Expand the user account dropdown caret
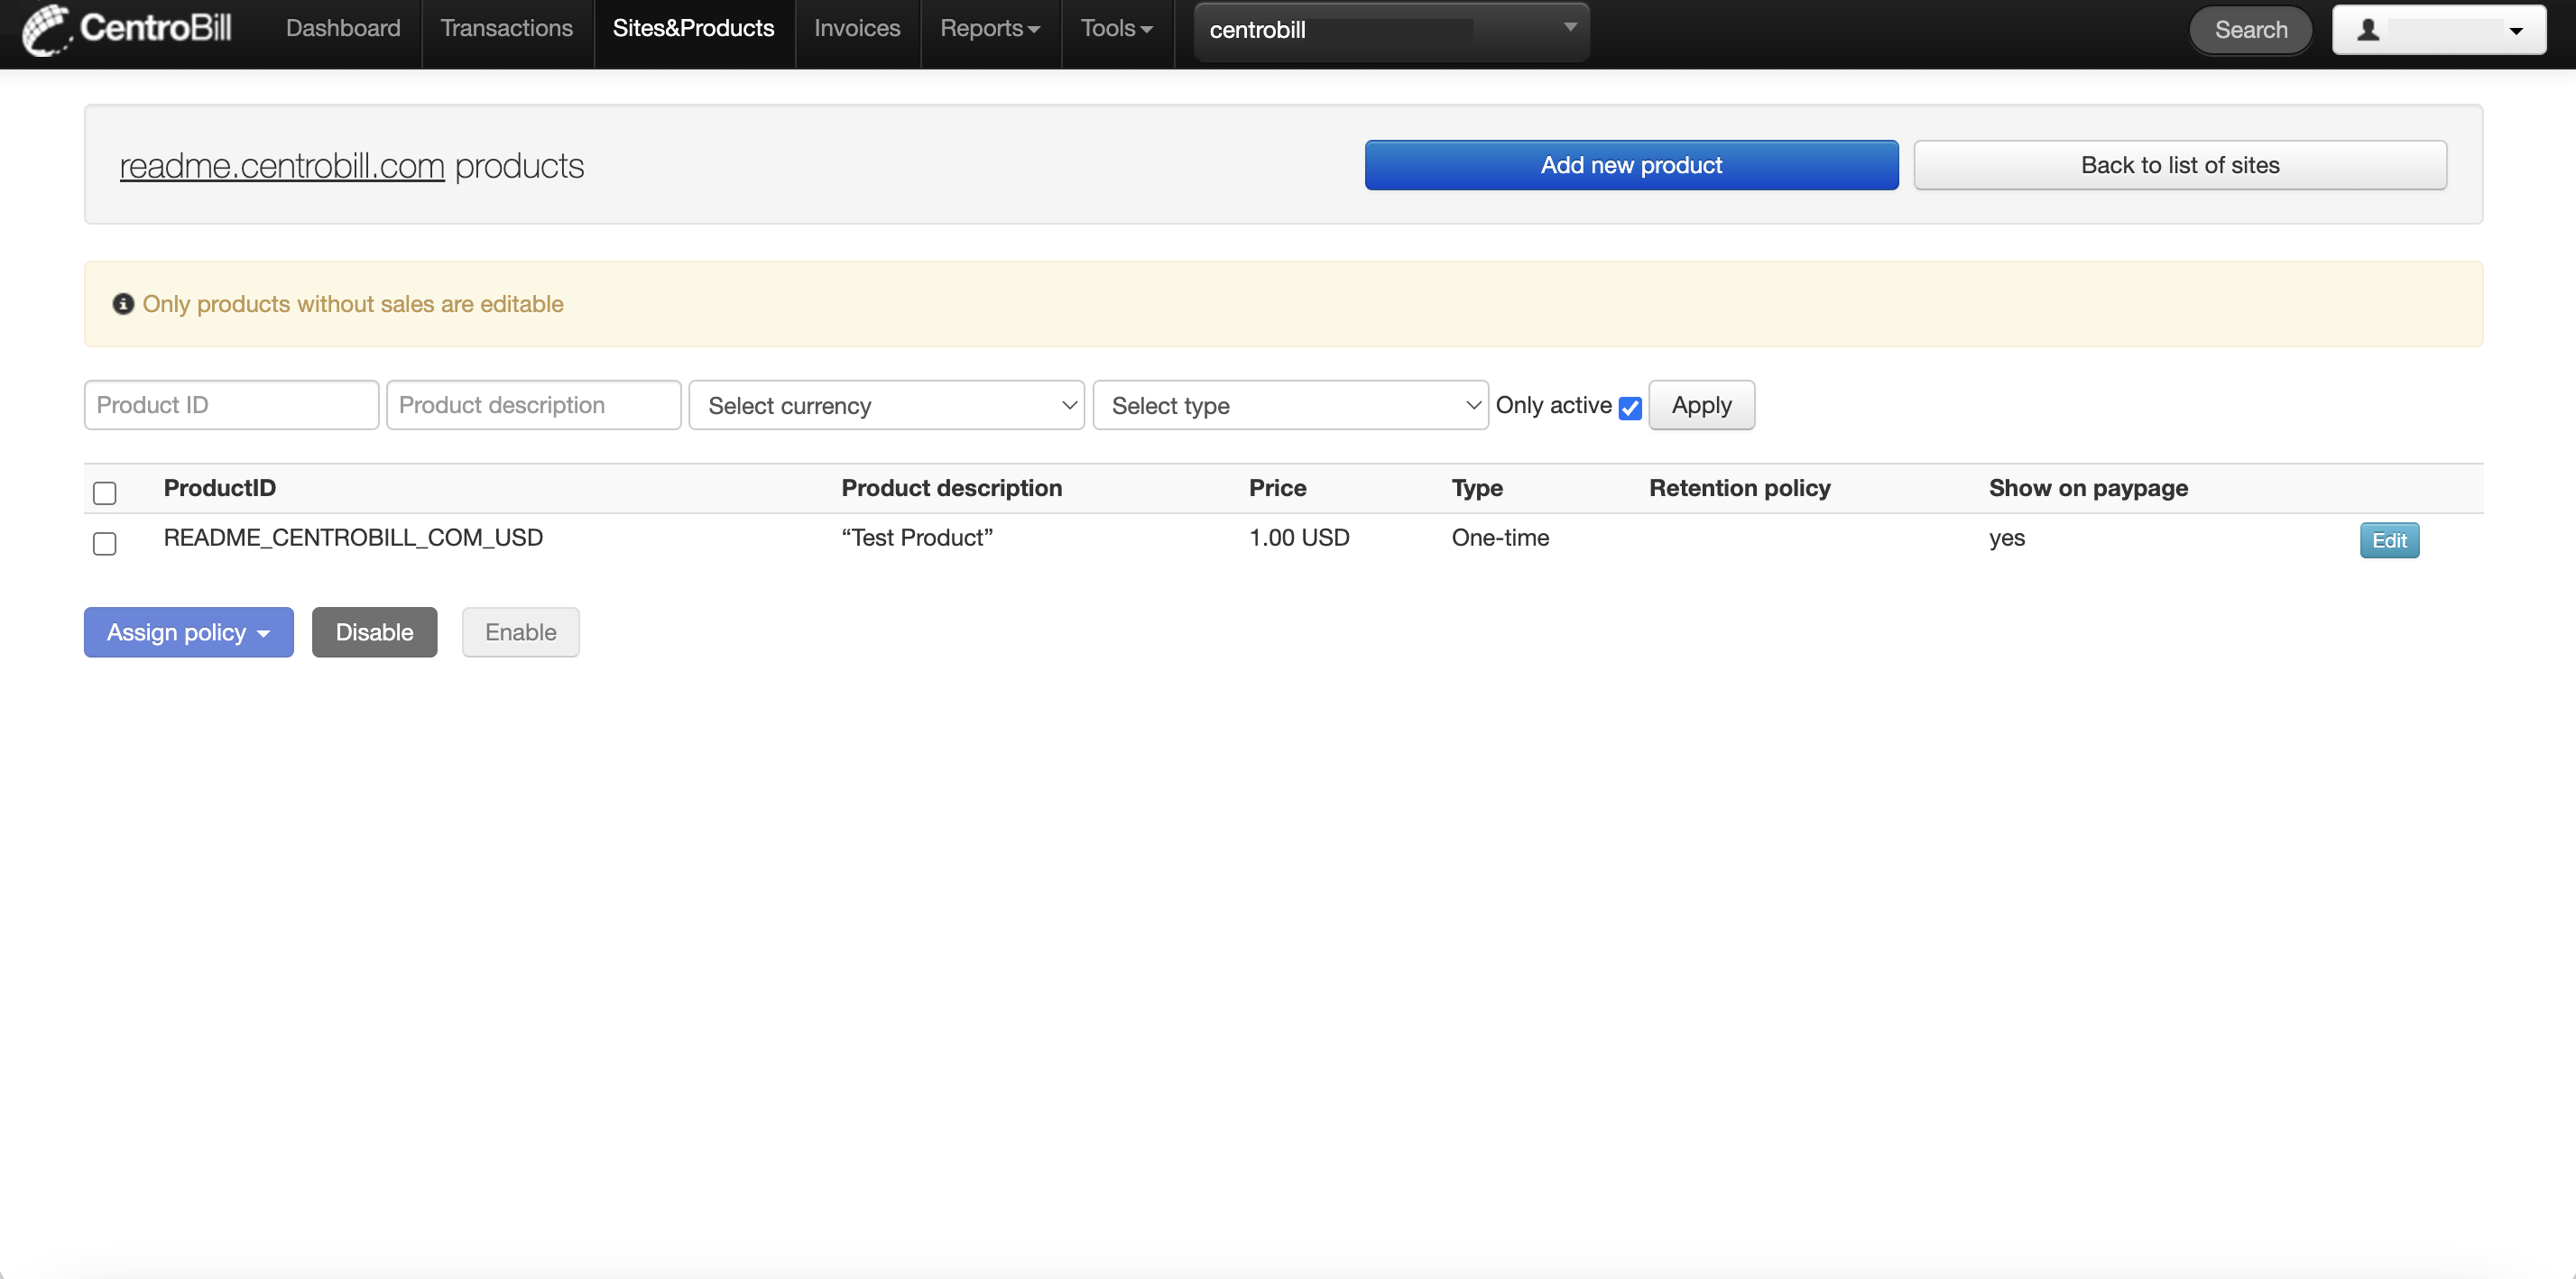2576x1279 pixels. tap(2516, 31)
